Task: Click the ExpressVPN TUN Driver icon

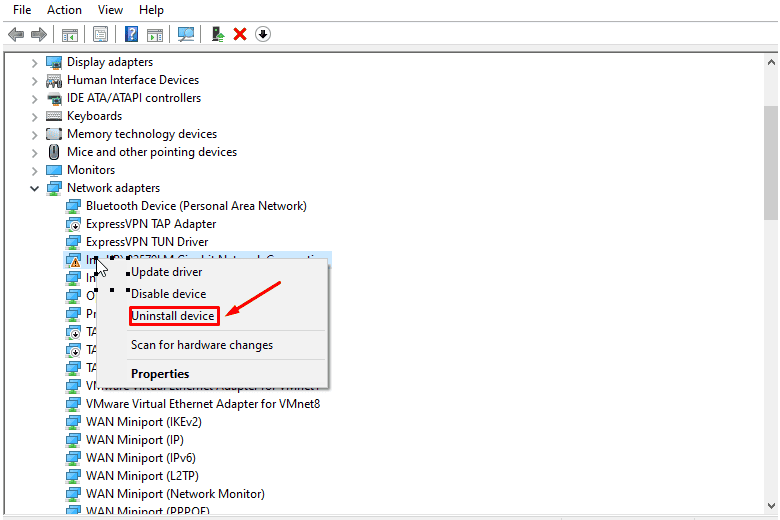Action: coord(73,242)
